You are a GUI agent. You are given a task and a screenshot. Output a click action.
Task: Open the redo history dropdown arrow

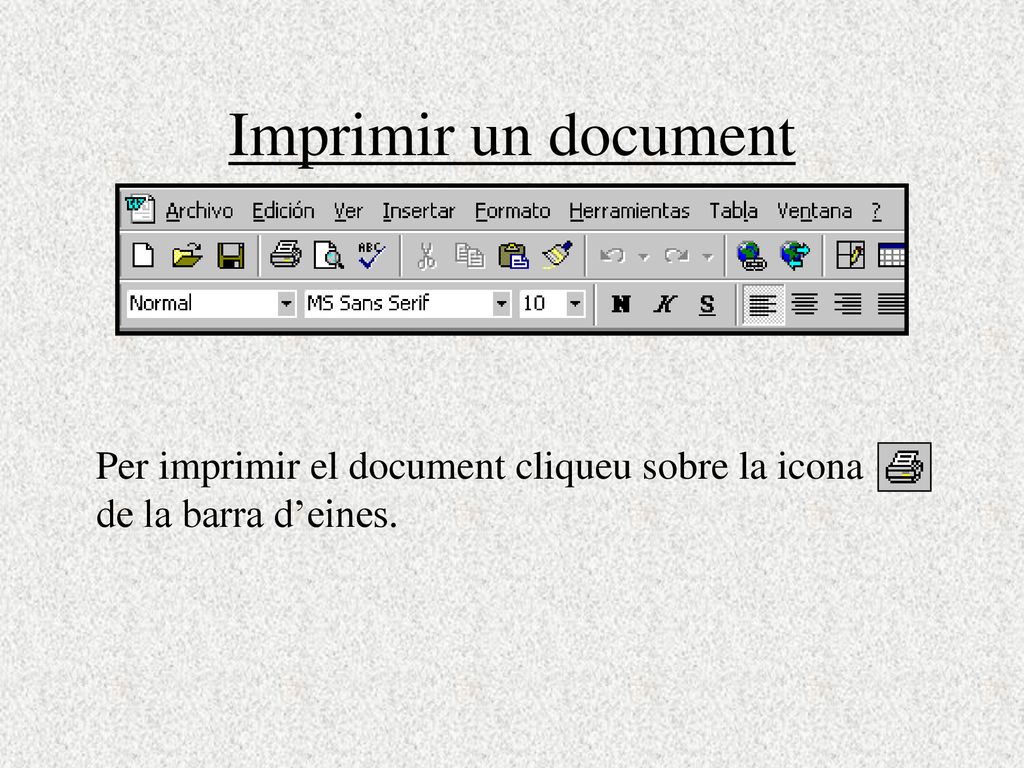coord(707,256)
